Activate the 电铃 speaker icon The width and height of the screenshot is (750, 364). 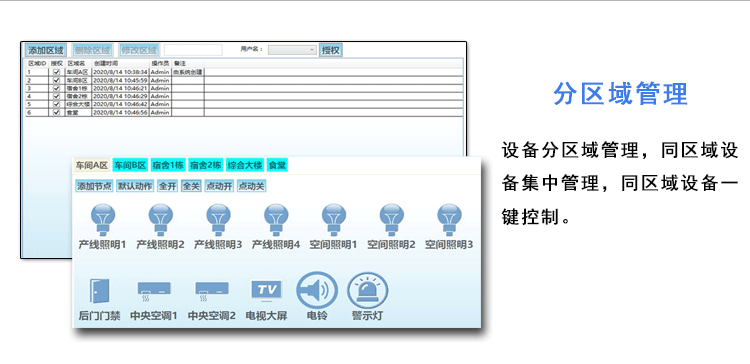pyautogui.click(x=317, y=290)
